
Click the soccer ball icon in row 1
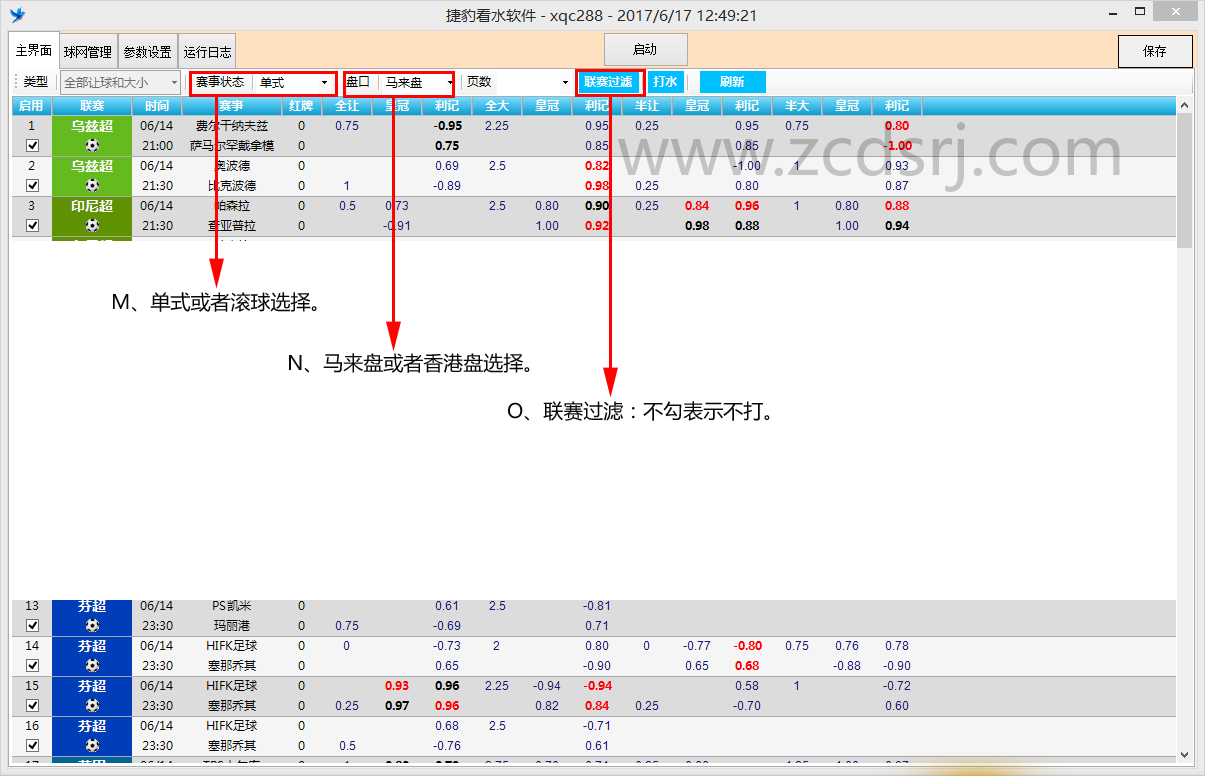pyautogui.click(x=92, y=145)
